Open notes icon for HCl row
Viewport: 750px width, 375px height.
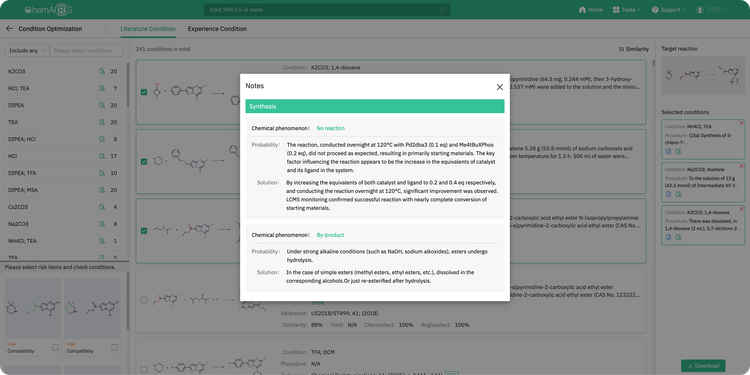[x=101, y=156]
